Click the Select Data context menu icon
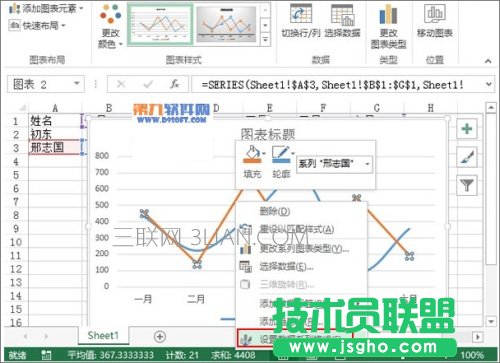Image resolution: width=500 pixels, height=363 pixels. point(246,266)
